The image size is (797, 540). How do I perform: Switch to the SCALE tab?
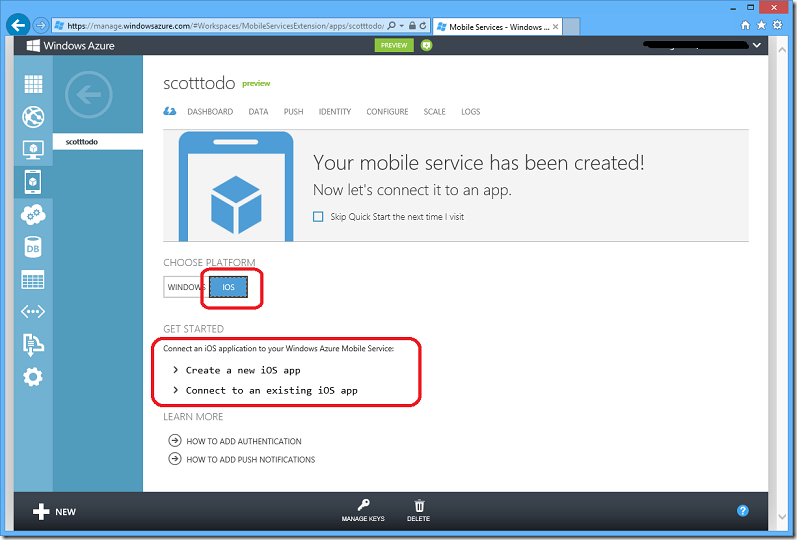[435, 112]
